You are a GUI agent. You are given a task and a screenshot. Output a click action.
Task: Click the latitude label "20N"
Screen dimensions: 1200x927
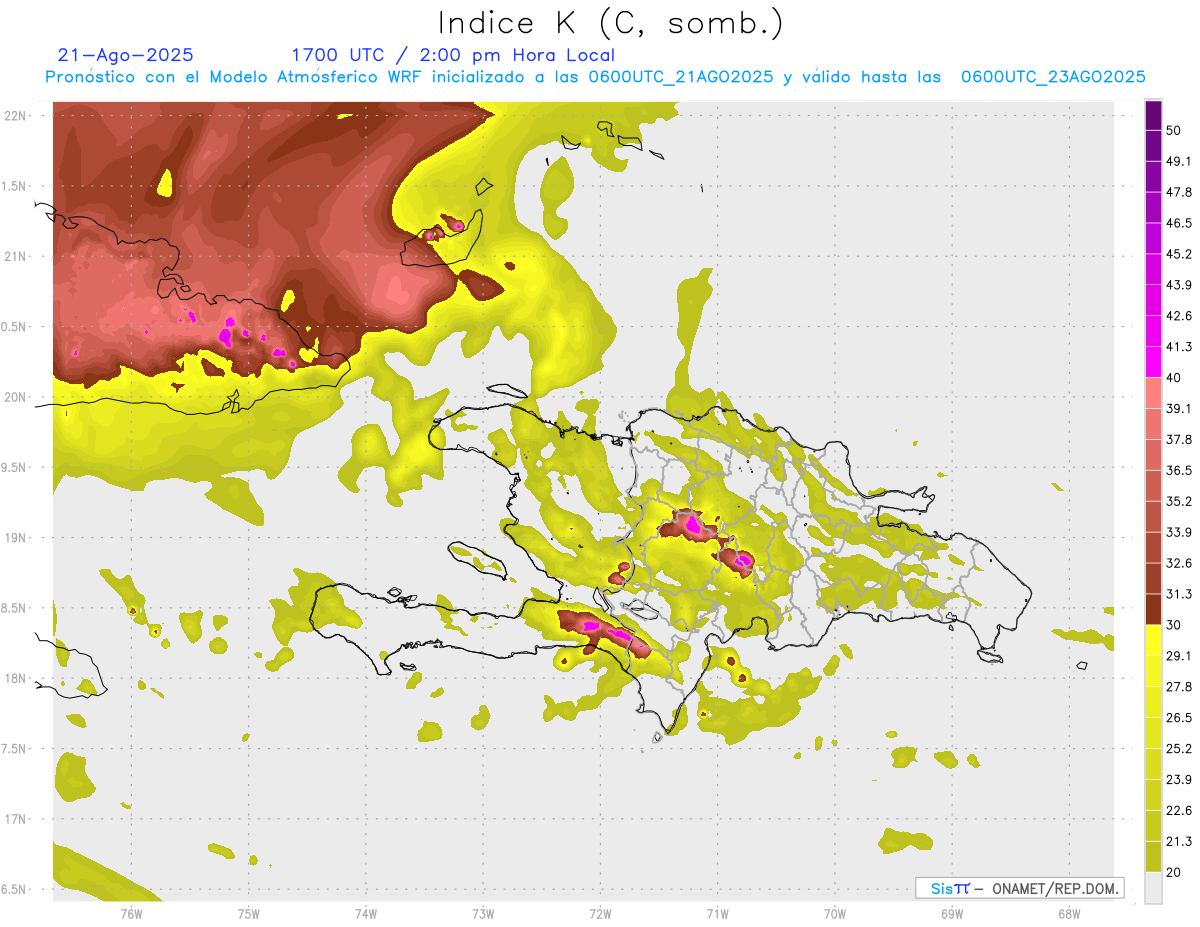pos(16,397)
